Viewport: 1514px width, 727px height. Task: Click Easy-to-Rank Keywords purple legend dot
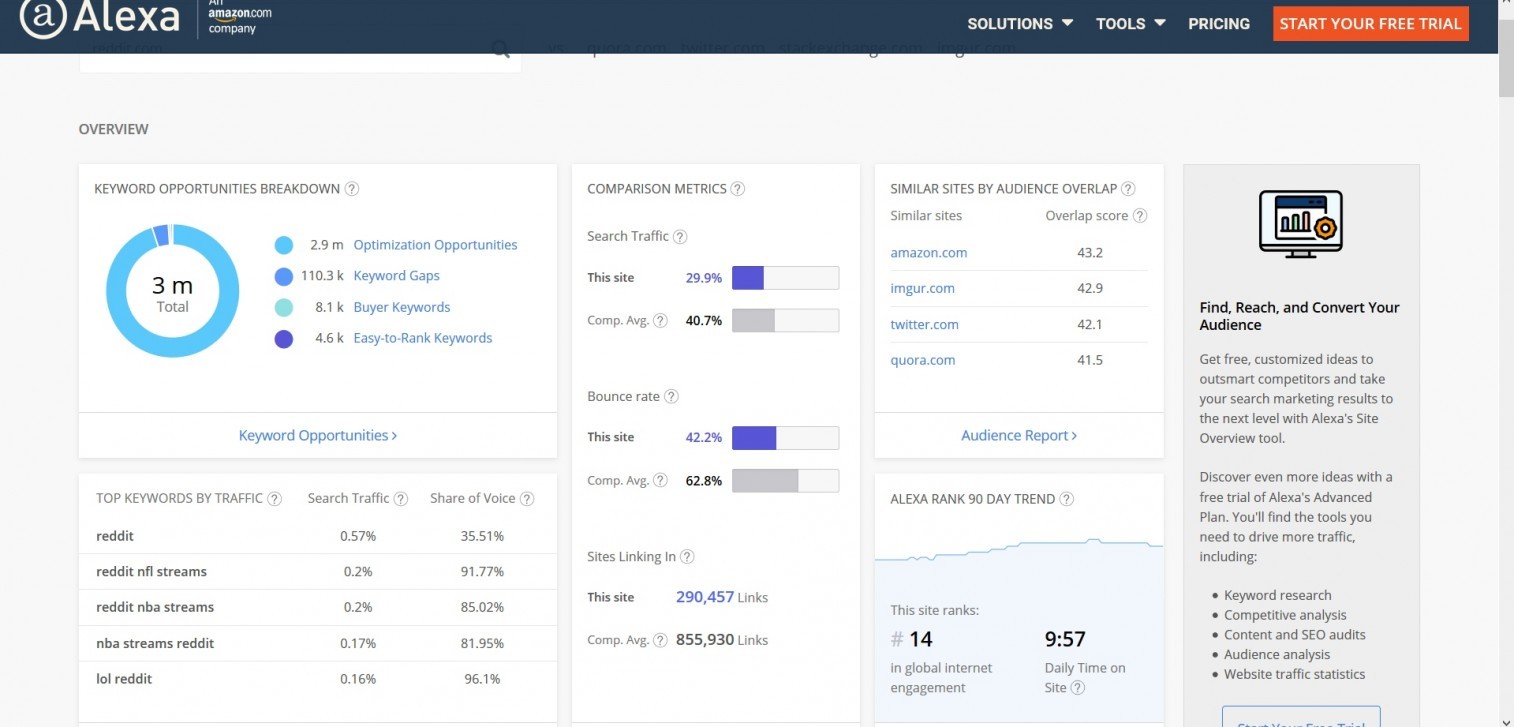click(x=283, y=339)
